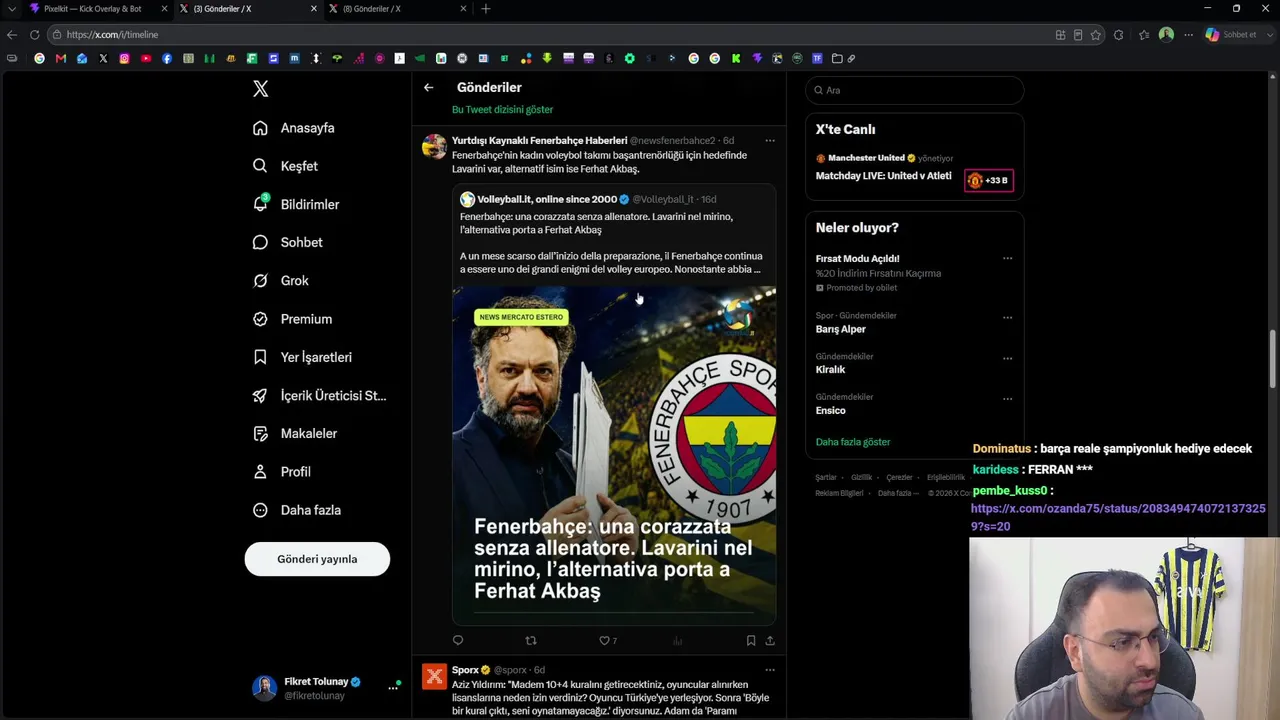1280x720 pixels.
Task: Share the Fenerbahçe Haberleri post
Action: pos(770,641)
